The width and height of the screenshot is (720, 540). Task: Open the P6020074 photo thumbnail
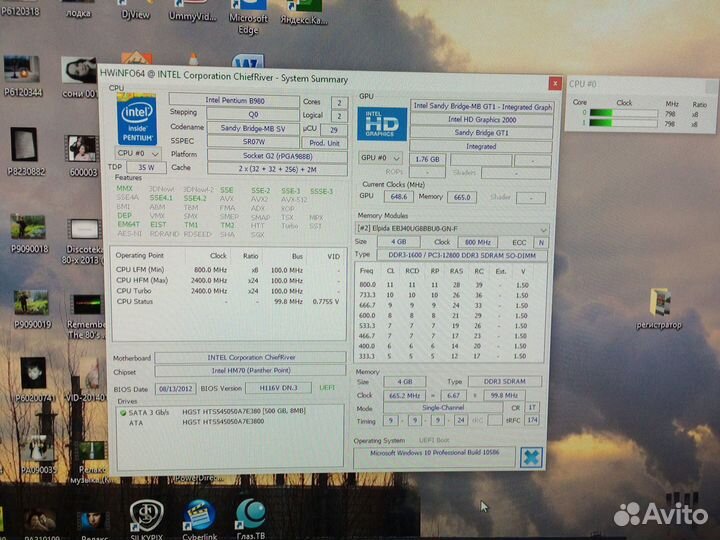pyautogui.click(x=34, y=380)
